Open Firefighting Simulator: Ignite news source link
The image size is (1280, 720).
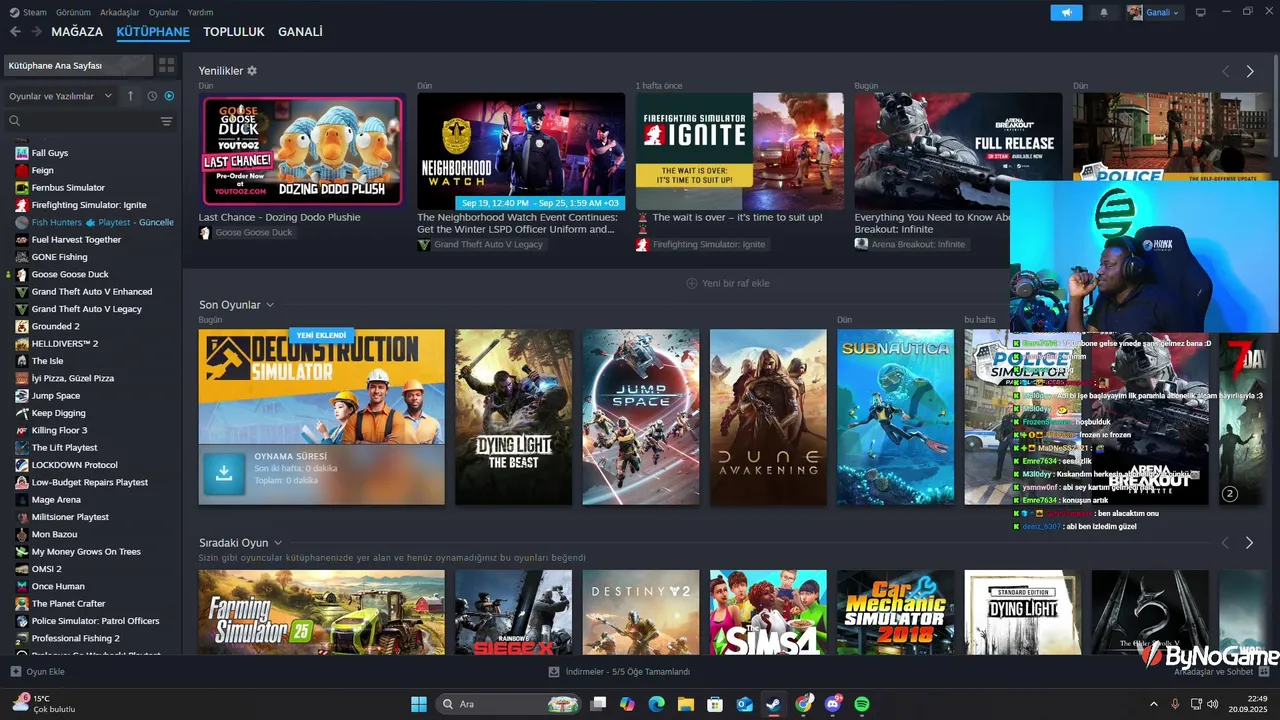[709, 245]
